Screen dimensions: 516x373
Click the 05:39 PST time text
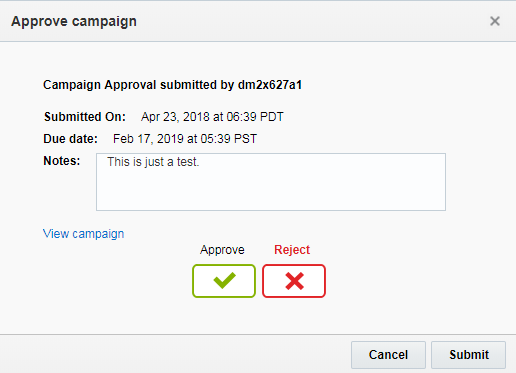[229, 139]
